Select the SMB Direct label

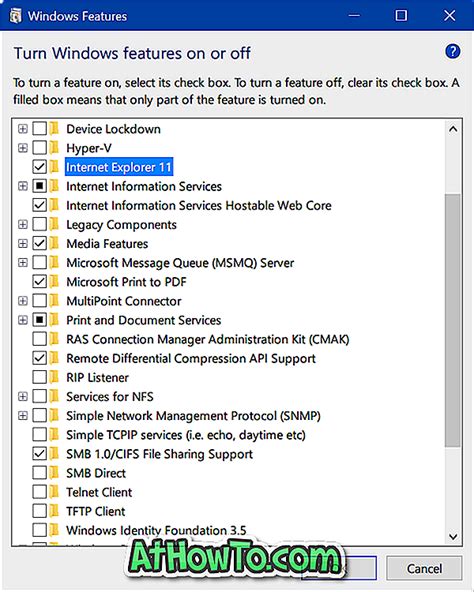click(x=96, y=473)
